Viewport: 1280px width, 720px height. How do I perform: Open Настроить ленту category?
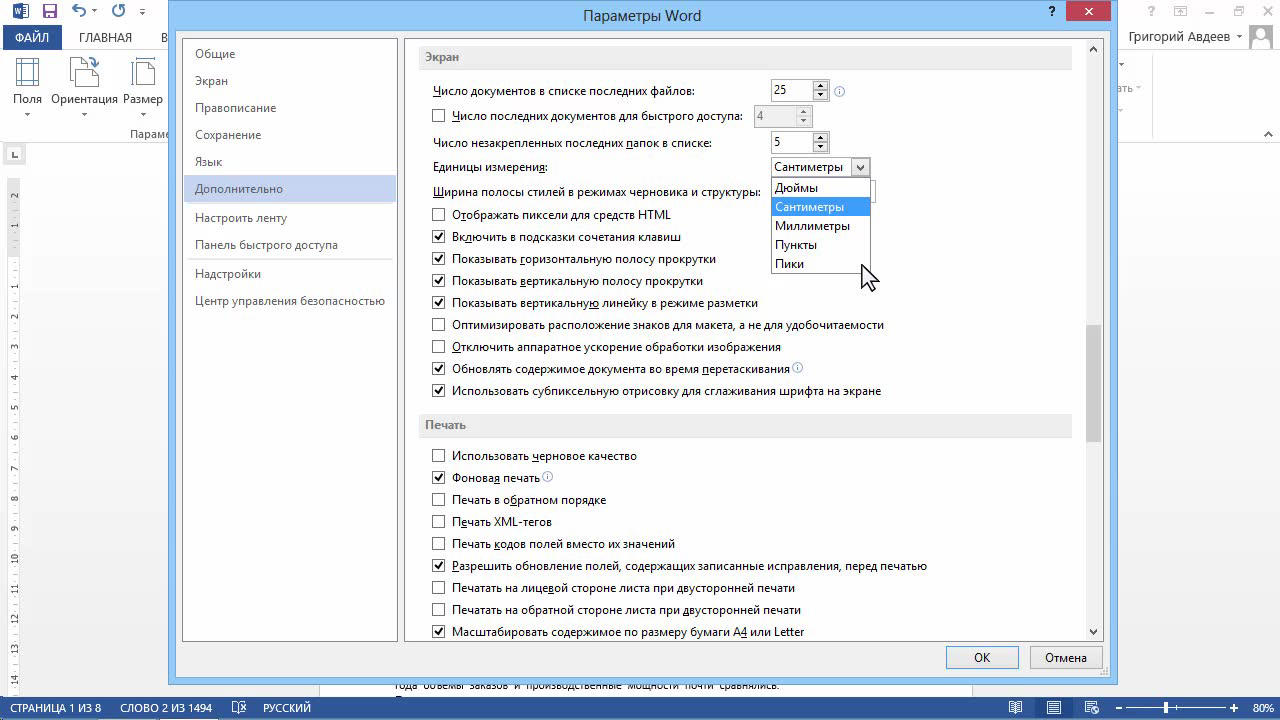click(290, 218)
